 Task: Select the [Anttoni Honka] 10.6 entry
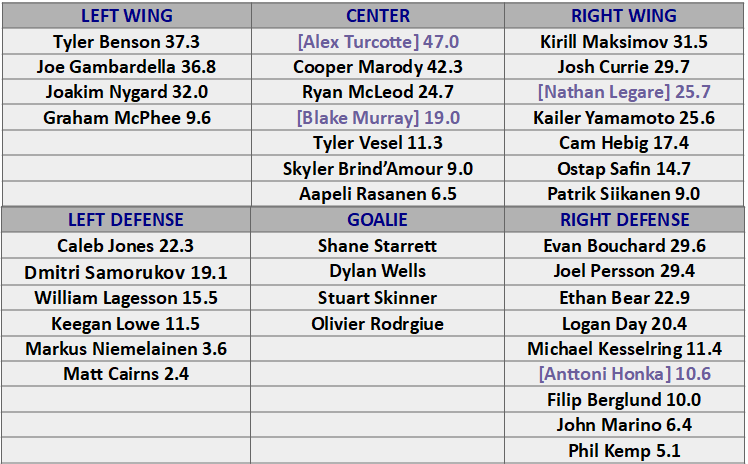pos(624,373)
